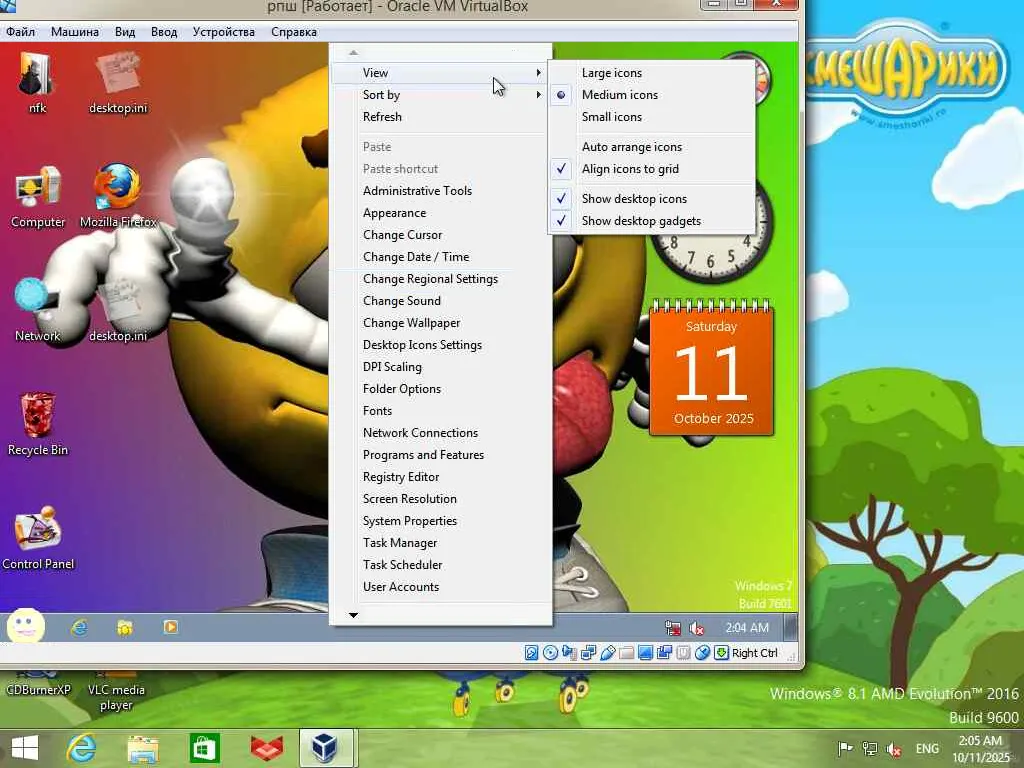Toggle Auto arrange icons
1024x768 pixels.
pos(652,147)
